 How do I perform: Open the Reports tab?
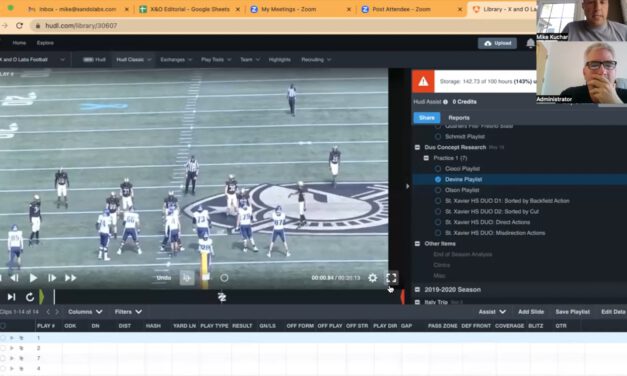coord(459,118)
